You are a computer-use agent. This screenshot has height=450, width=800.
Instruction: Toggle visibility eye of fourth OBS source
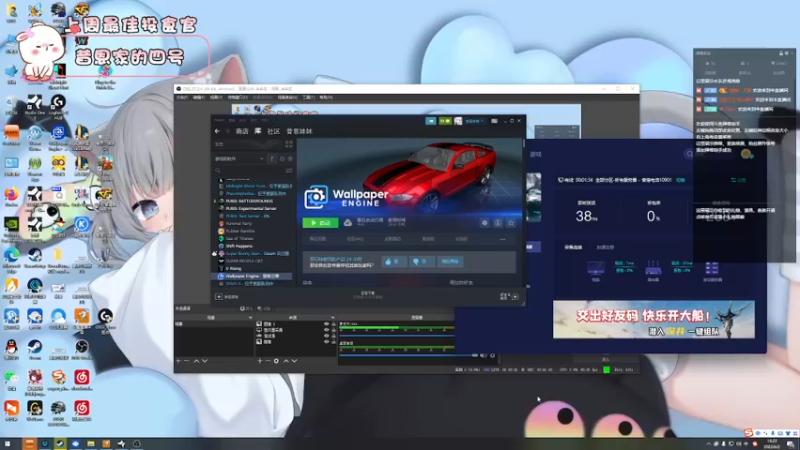[327, 341]
